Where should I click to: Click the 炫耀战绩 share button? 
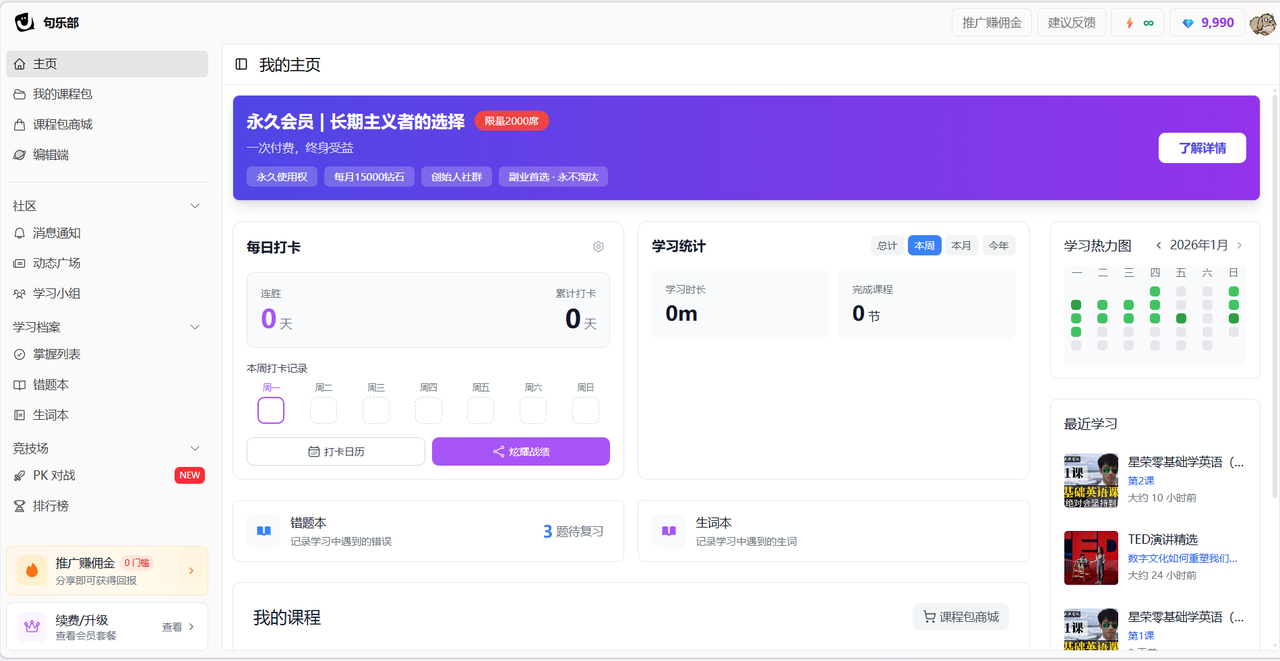520,452
